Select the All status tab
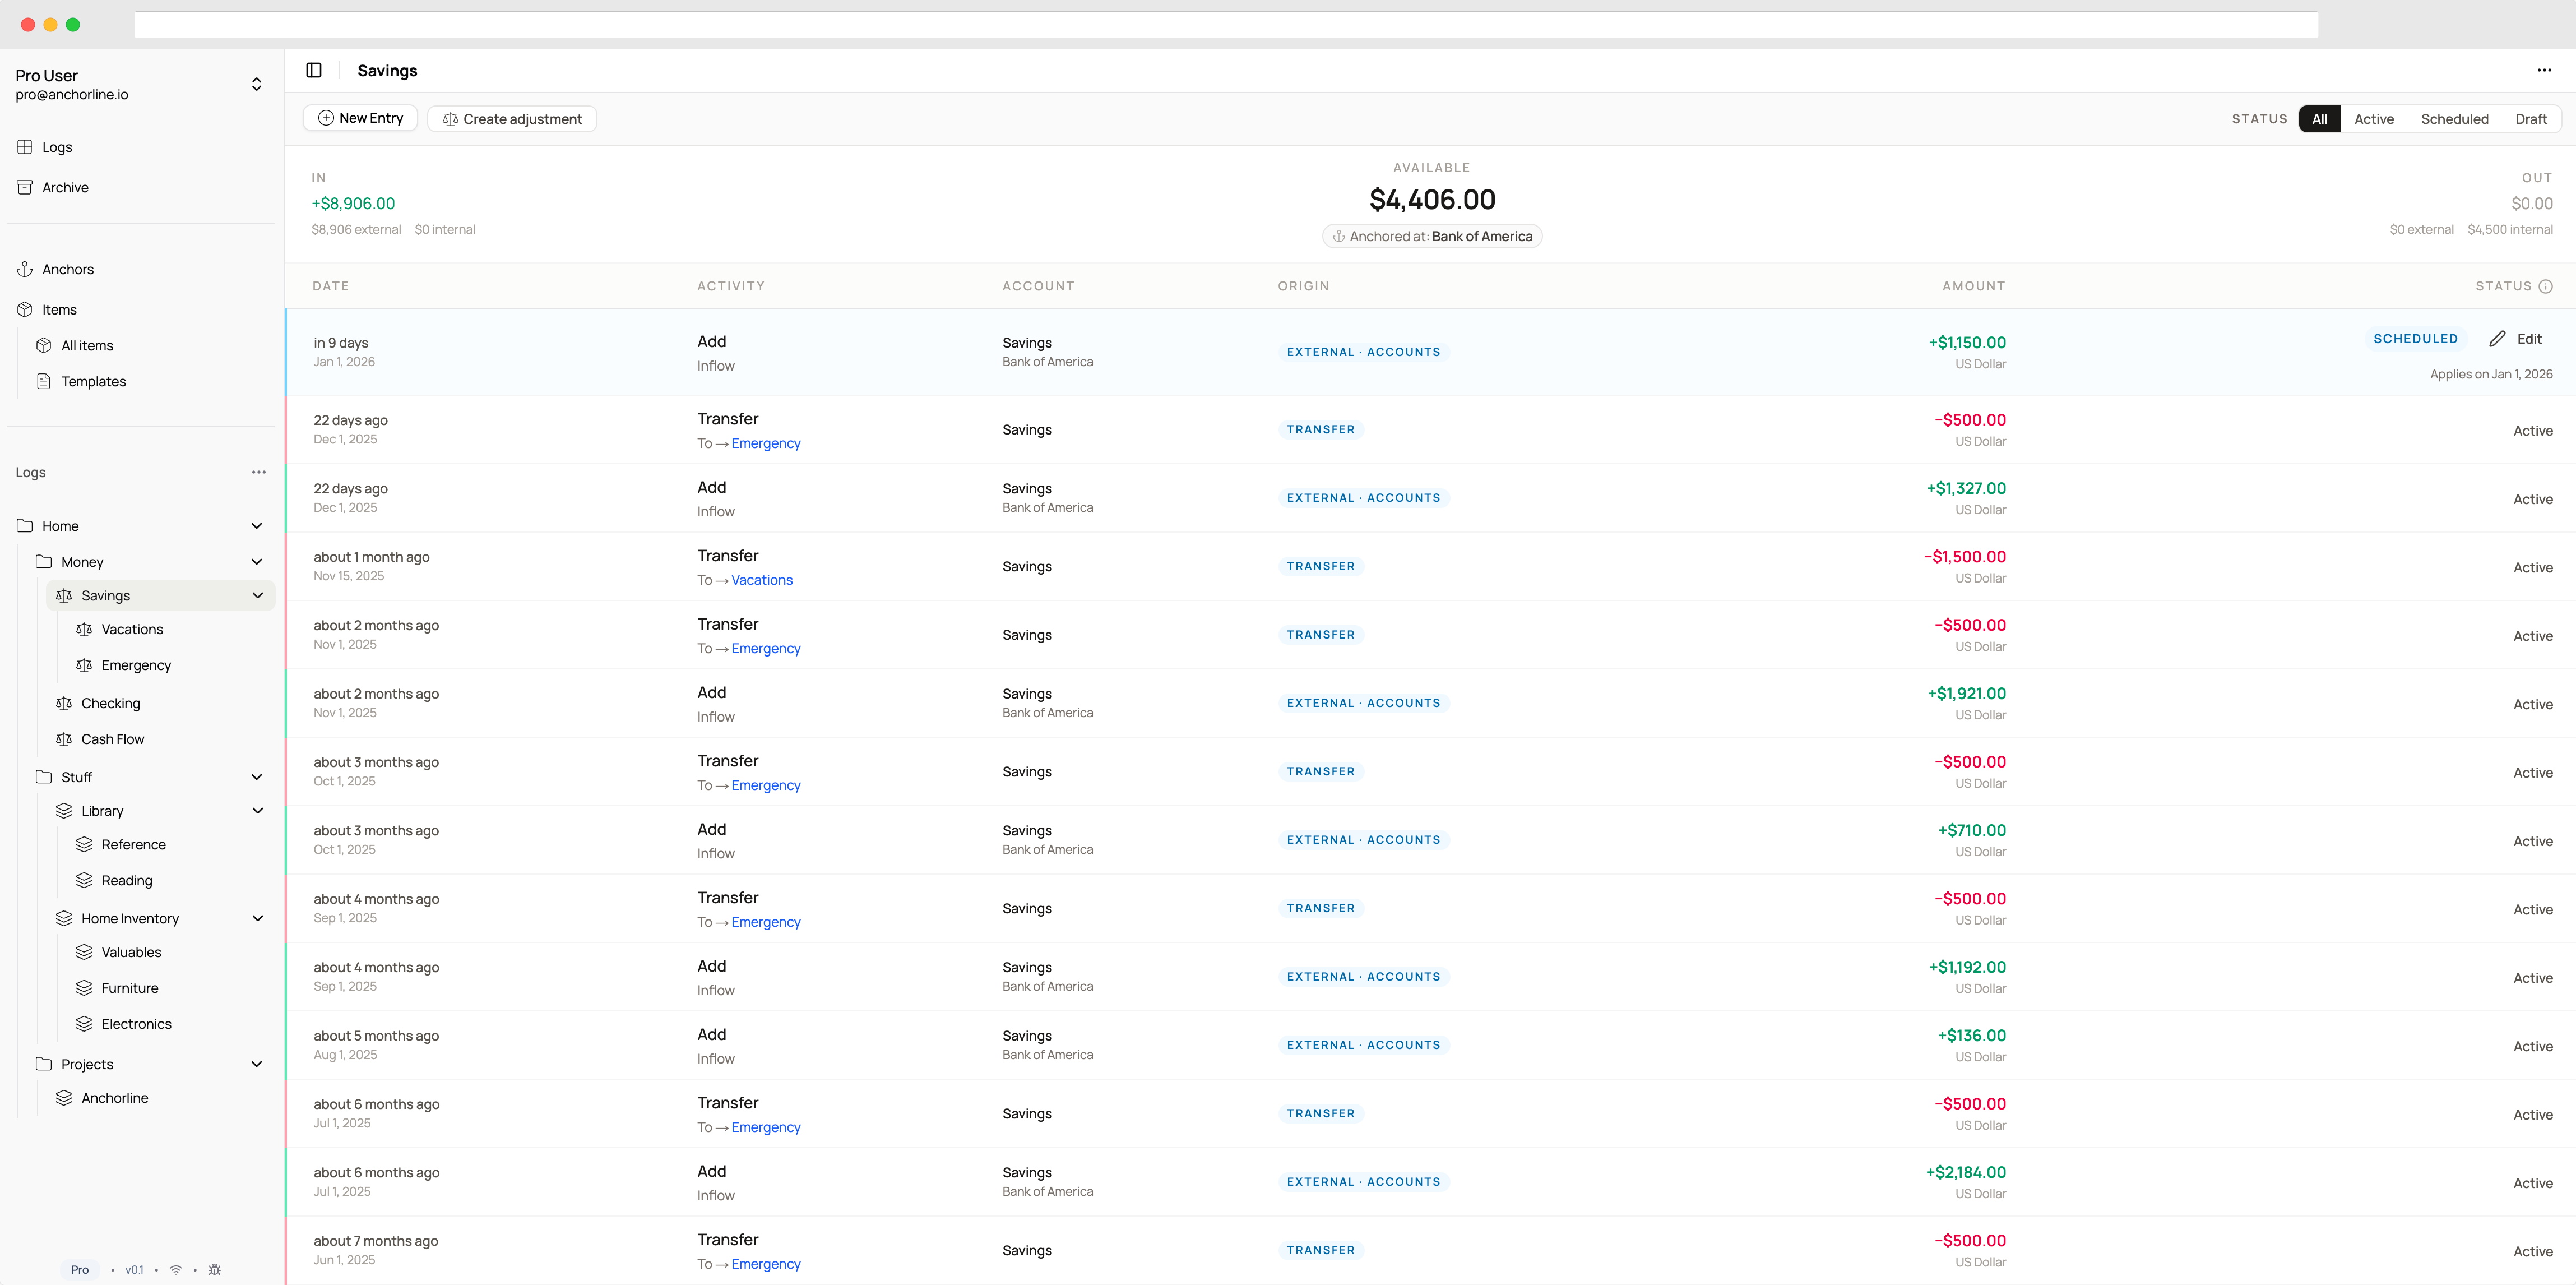The width and height of the screenshot is (2576, 1285). pos(2320,118)
